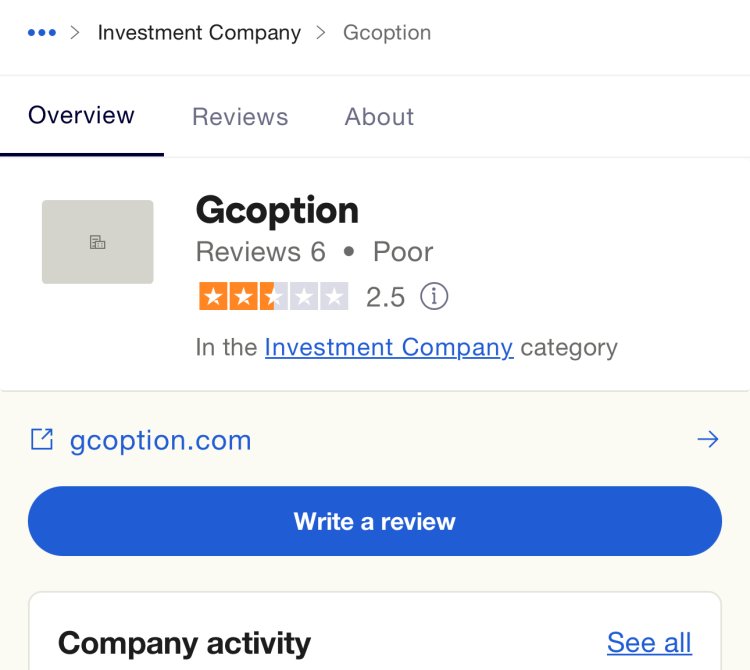Open the About tab
The width and height of the screenshot is (750, 670).
click(x=379, y=116)
